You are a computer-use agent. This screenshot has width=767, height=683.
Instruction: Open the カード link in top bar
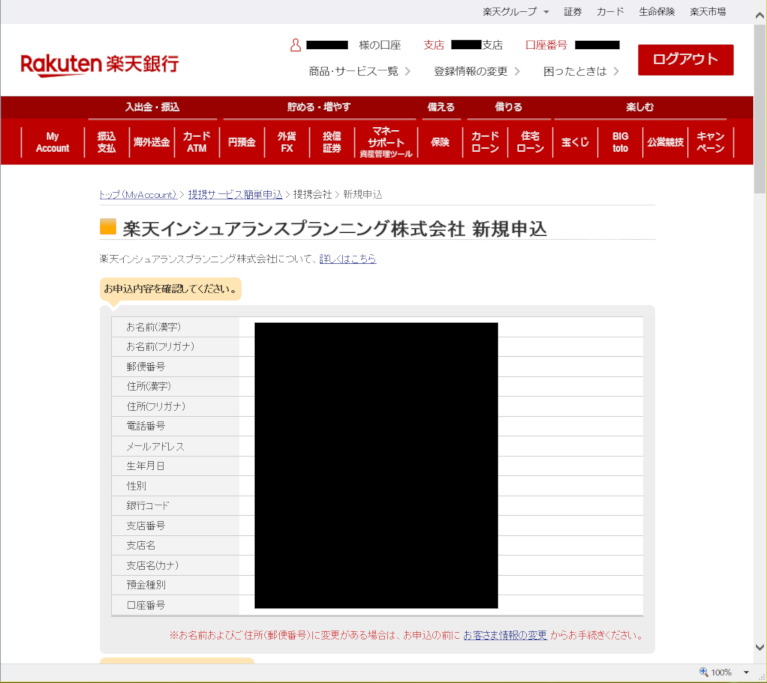pyautogui.click(x=610, y=12)
